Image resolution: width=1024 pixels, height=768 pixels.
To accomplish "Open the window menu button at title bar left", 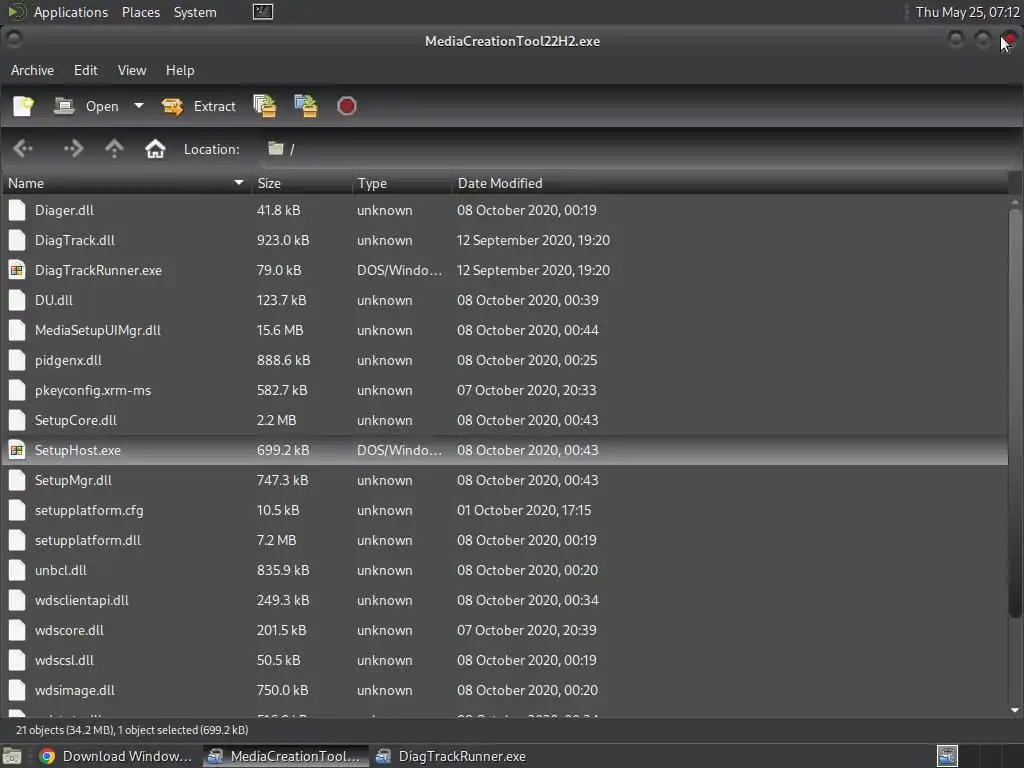I will [x=14, y=40].
